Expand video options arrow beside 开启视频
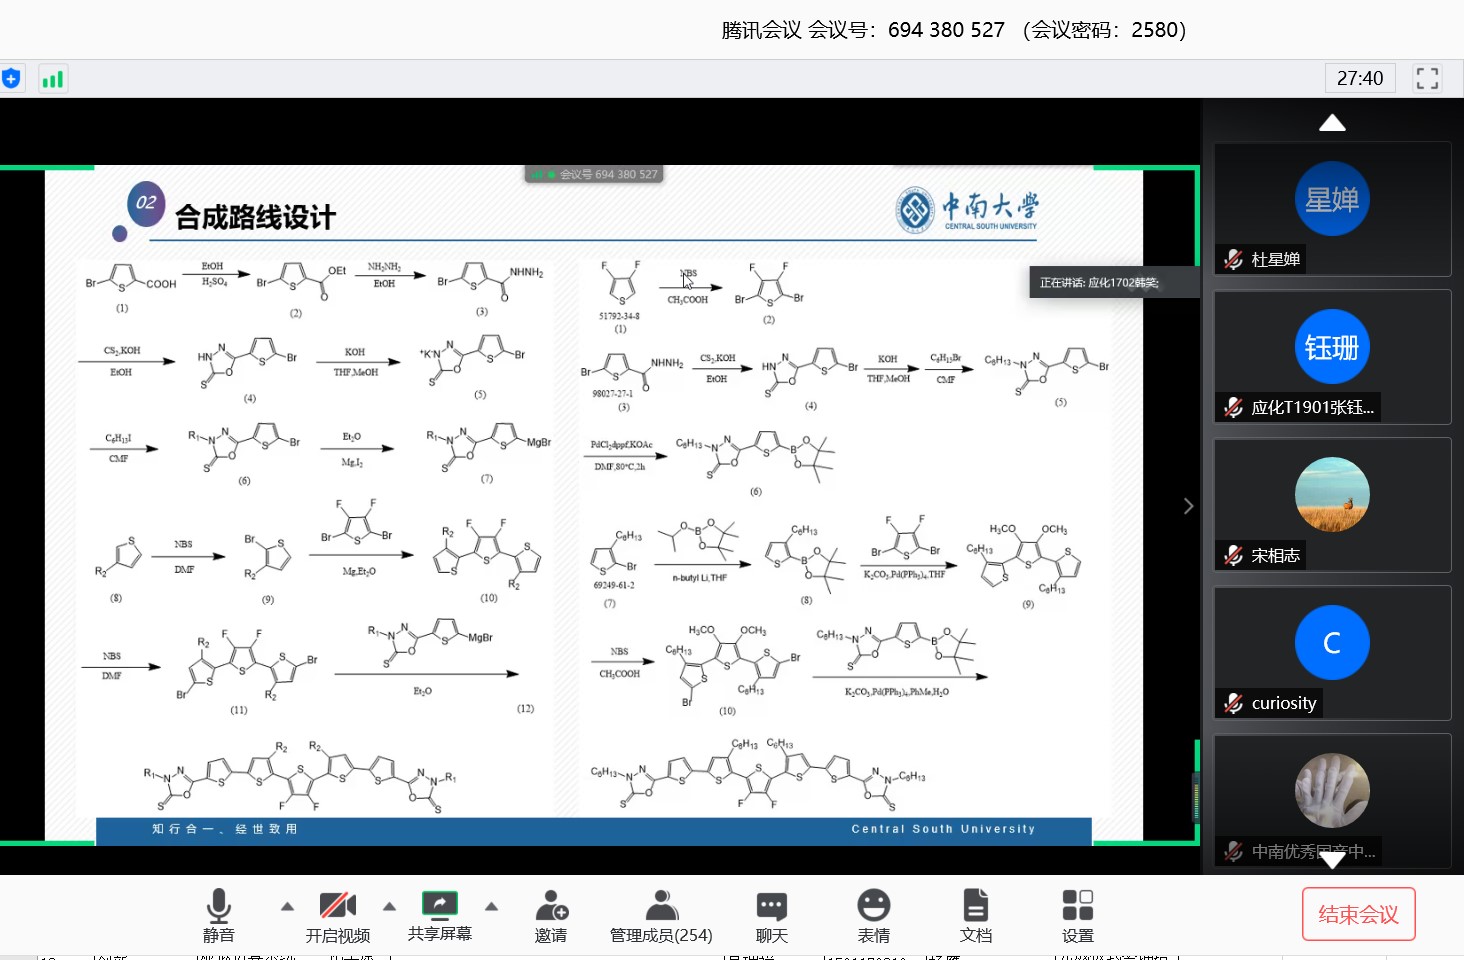This screenshot has width=1464, height=960. point(390,906)
